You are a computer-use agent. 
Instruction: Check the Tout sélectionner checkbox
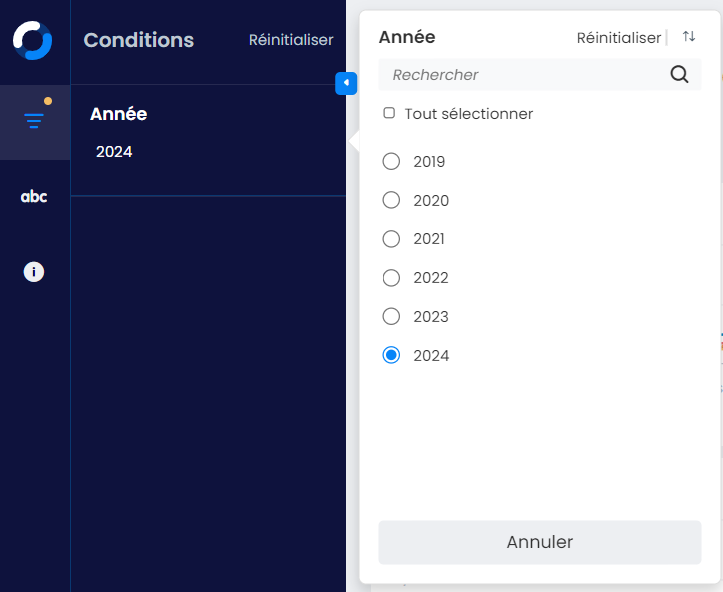pyautogui.click(x=389, y=113)
